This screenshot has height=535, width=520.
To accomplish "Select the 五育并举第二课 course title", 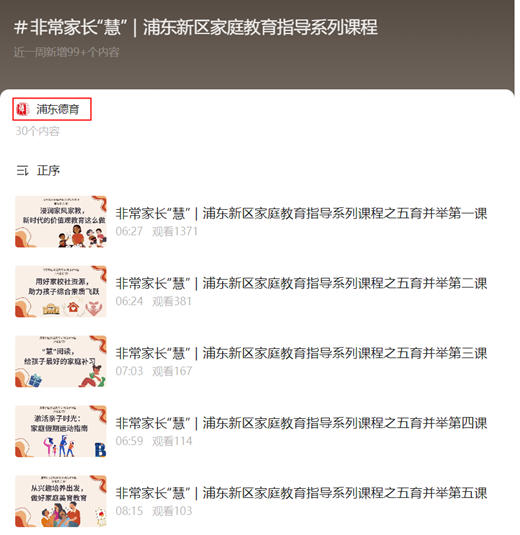I will 301,284.
